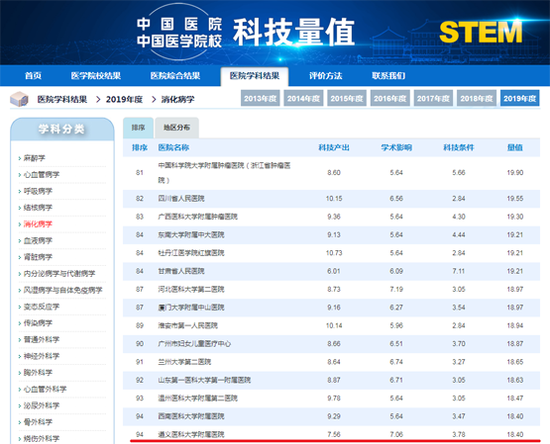The width and height of the screenshot is (550, 444).
Task: Click the 西南医科大学附属医院 hospital name
Action: tap(191, 417)
